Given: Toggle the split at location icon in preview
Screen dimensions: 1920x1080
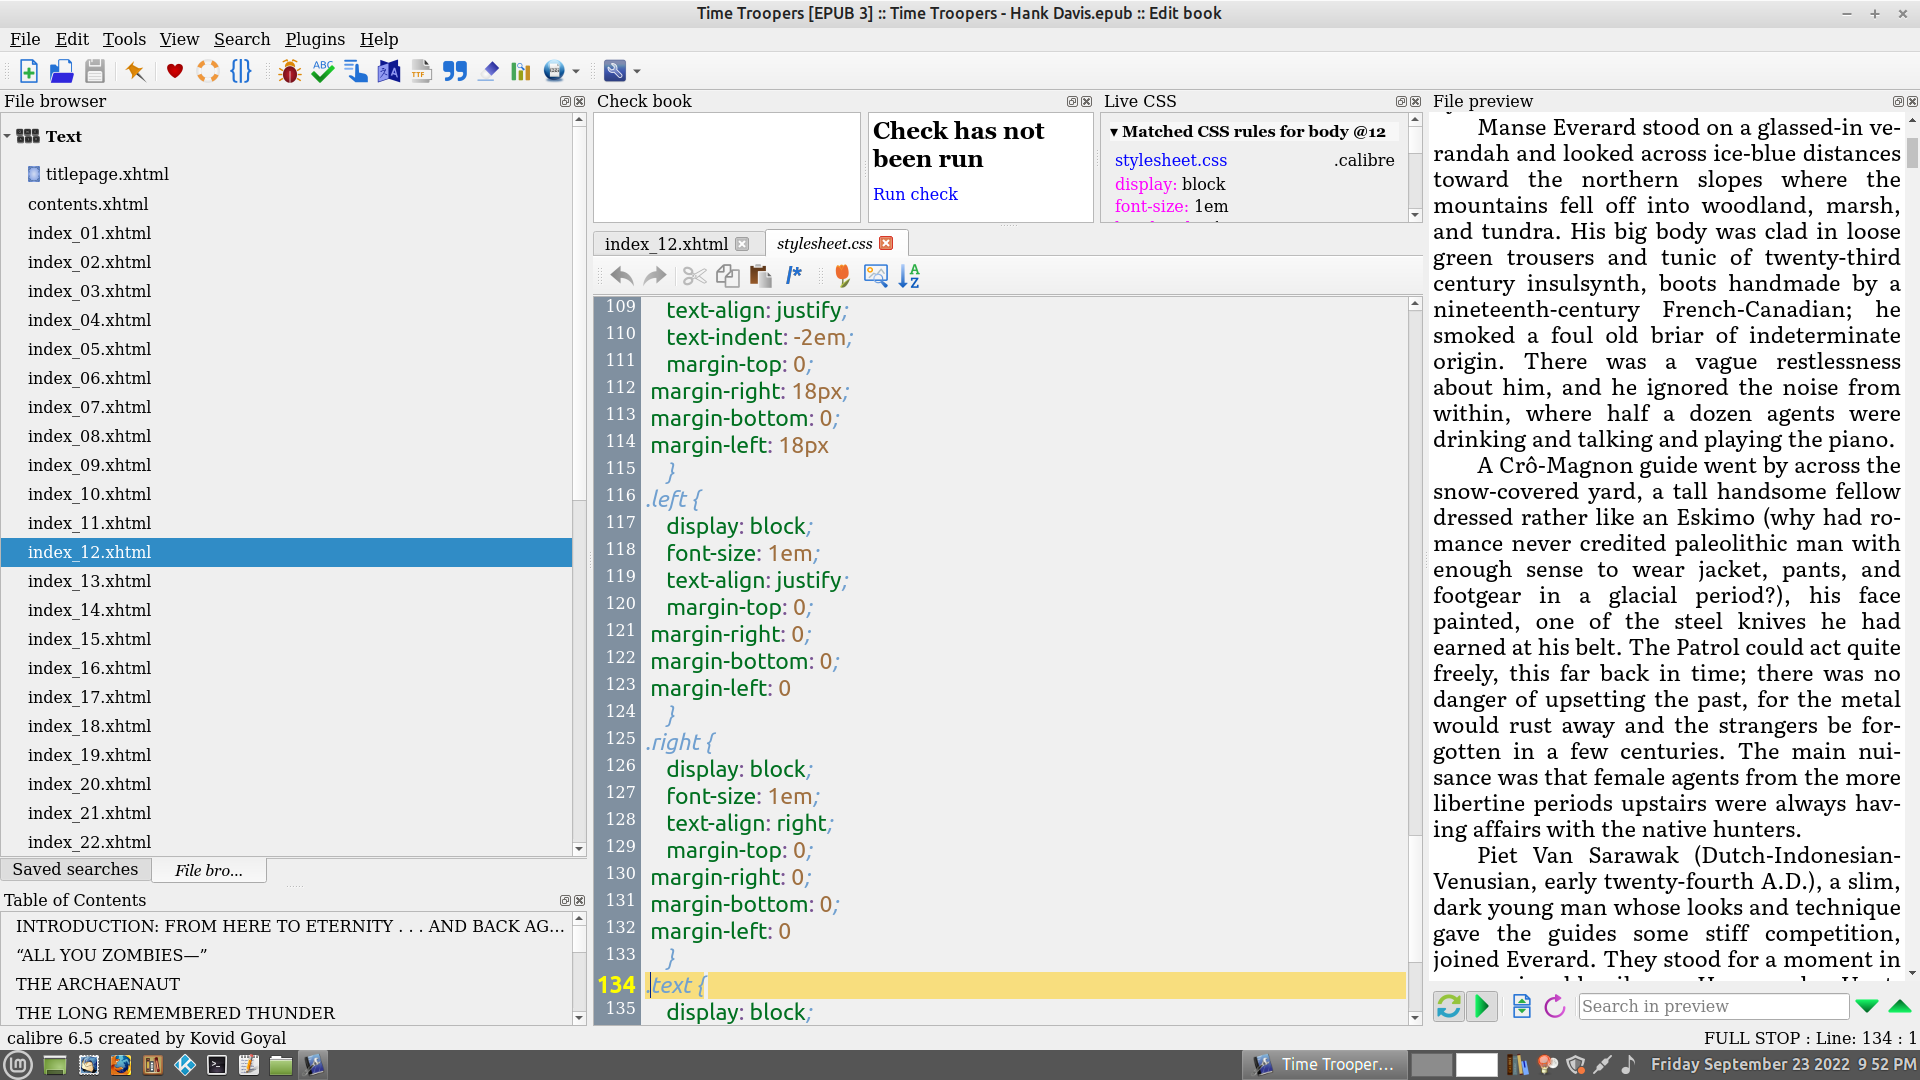Looking at the screenshot, I should 1522,1006.
